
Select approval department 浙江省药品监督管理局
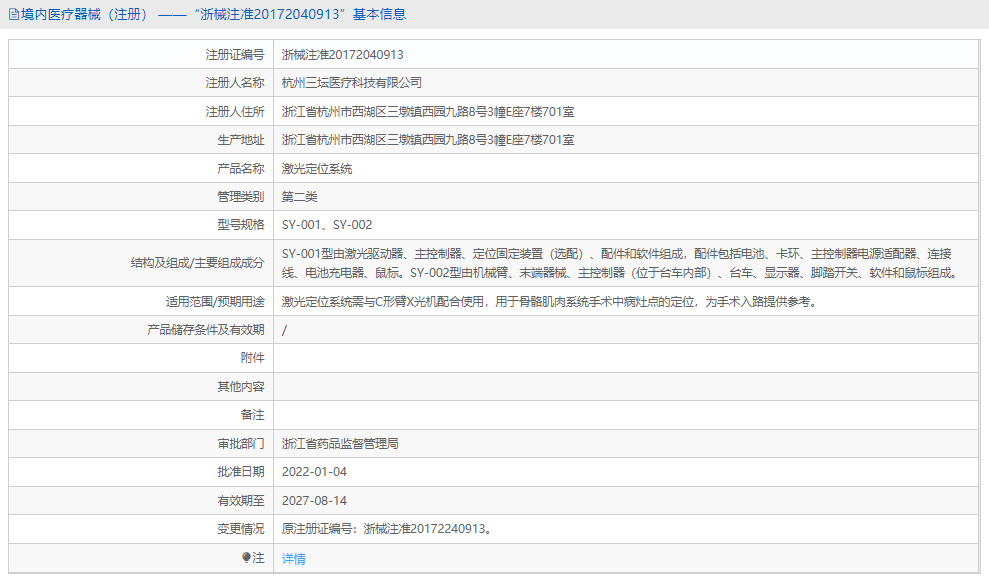click(x=340, y=444)
